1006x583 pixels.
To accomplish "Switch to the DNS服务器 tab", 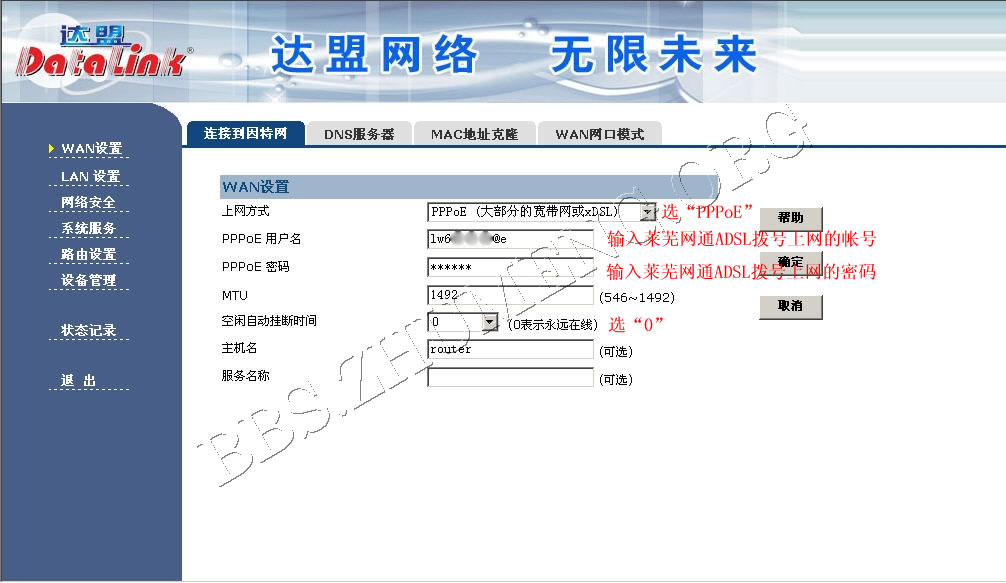I will (x=359, y=134).
